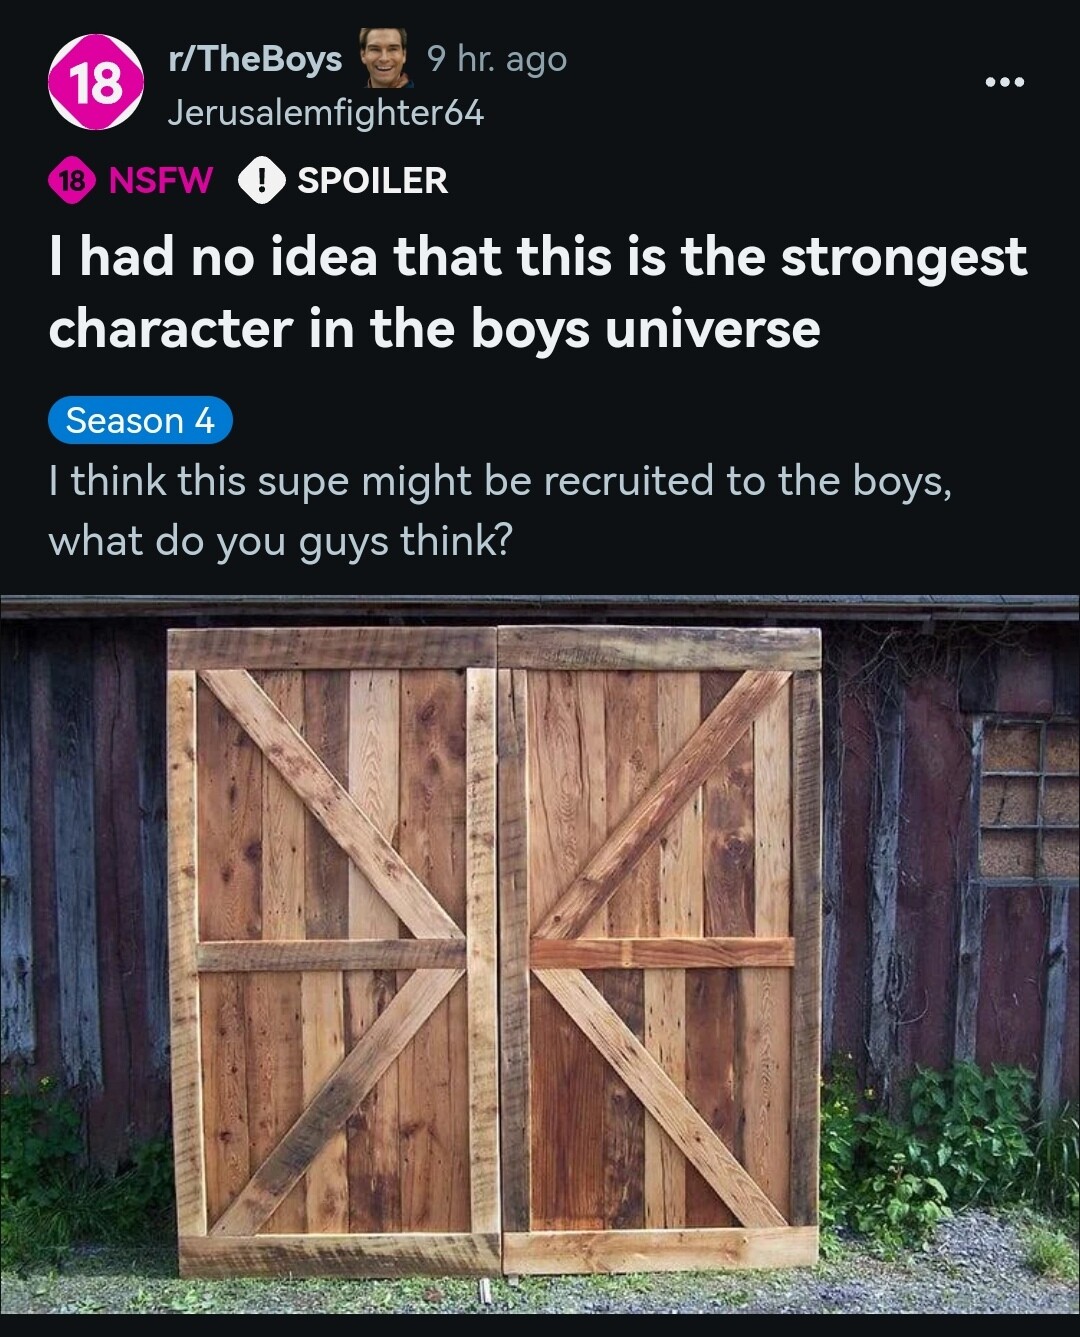This screenshot has width=1080, height=1337.
Task: Tap the 9 hr. ago timestamp
Action: [497, 59]
